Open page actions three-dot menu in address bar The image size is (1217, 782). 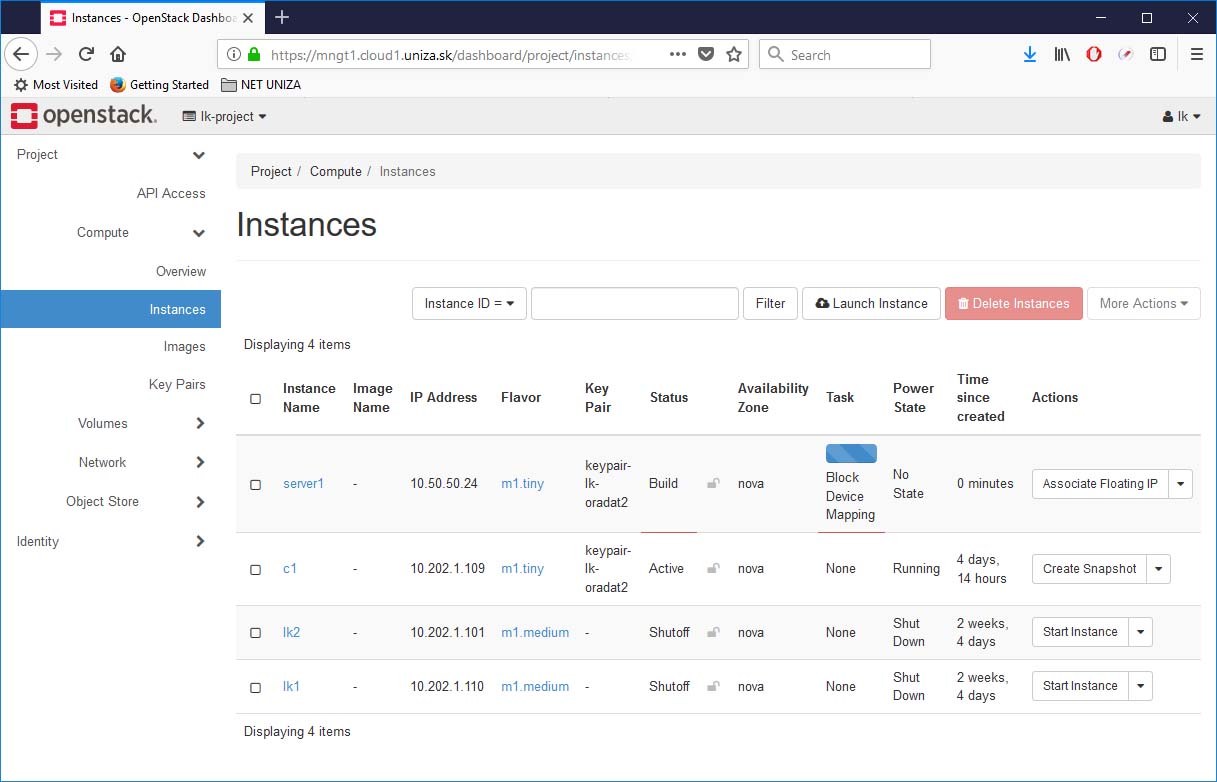(678, 55)
